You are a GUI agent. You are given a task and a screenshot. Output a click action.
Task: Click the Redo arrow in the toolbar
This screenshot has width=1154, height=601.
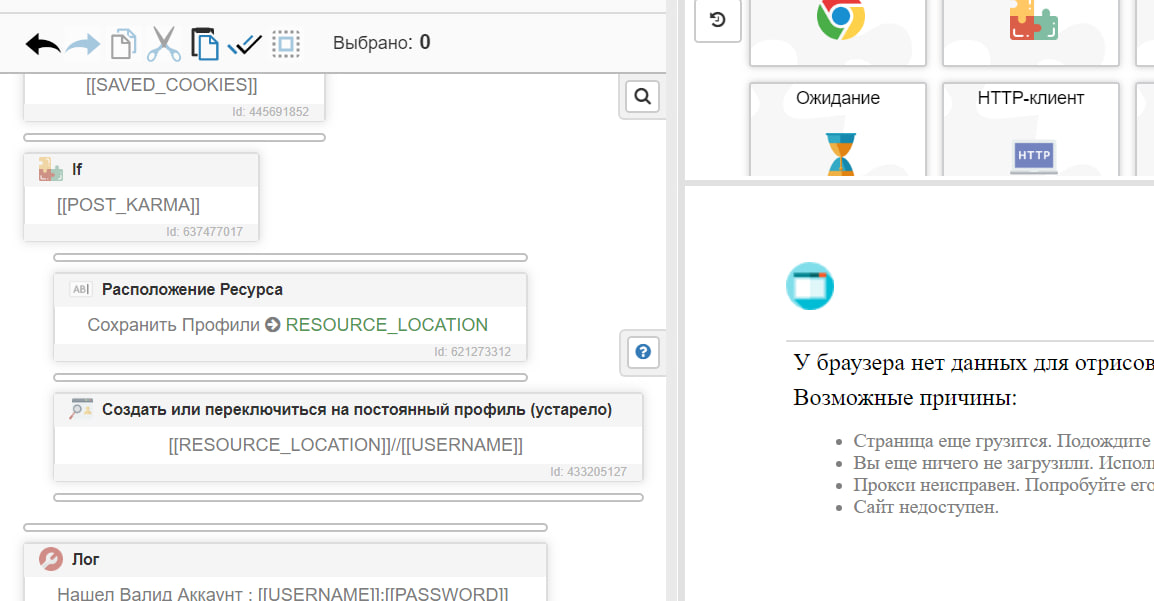(x=82, y=44)
